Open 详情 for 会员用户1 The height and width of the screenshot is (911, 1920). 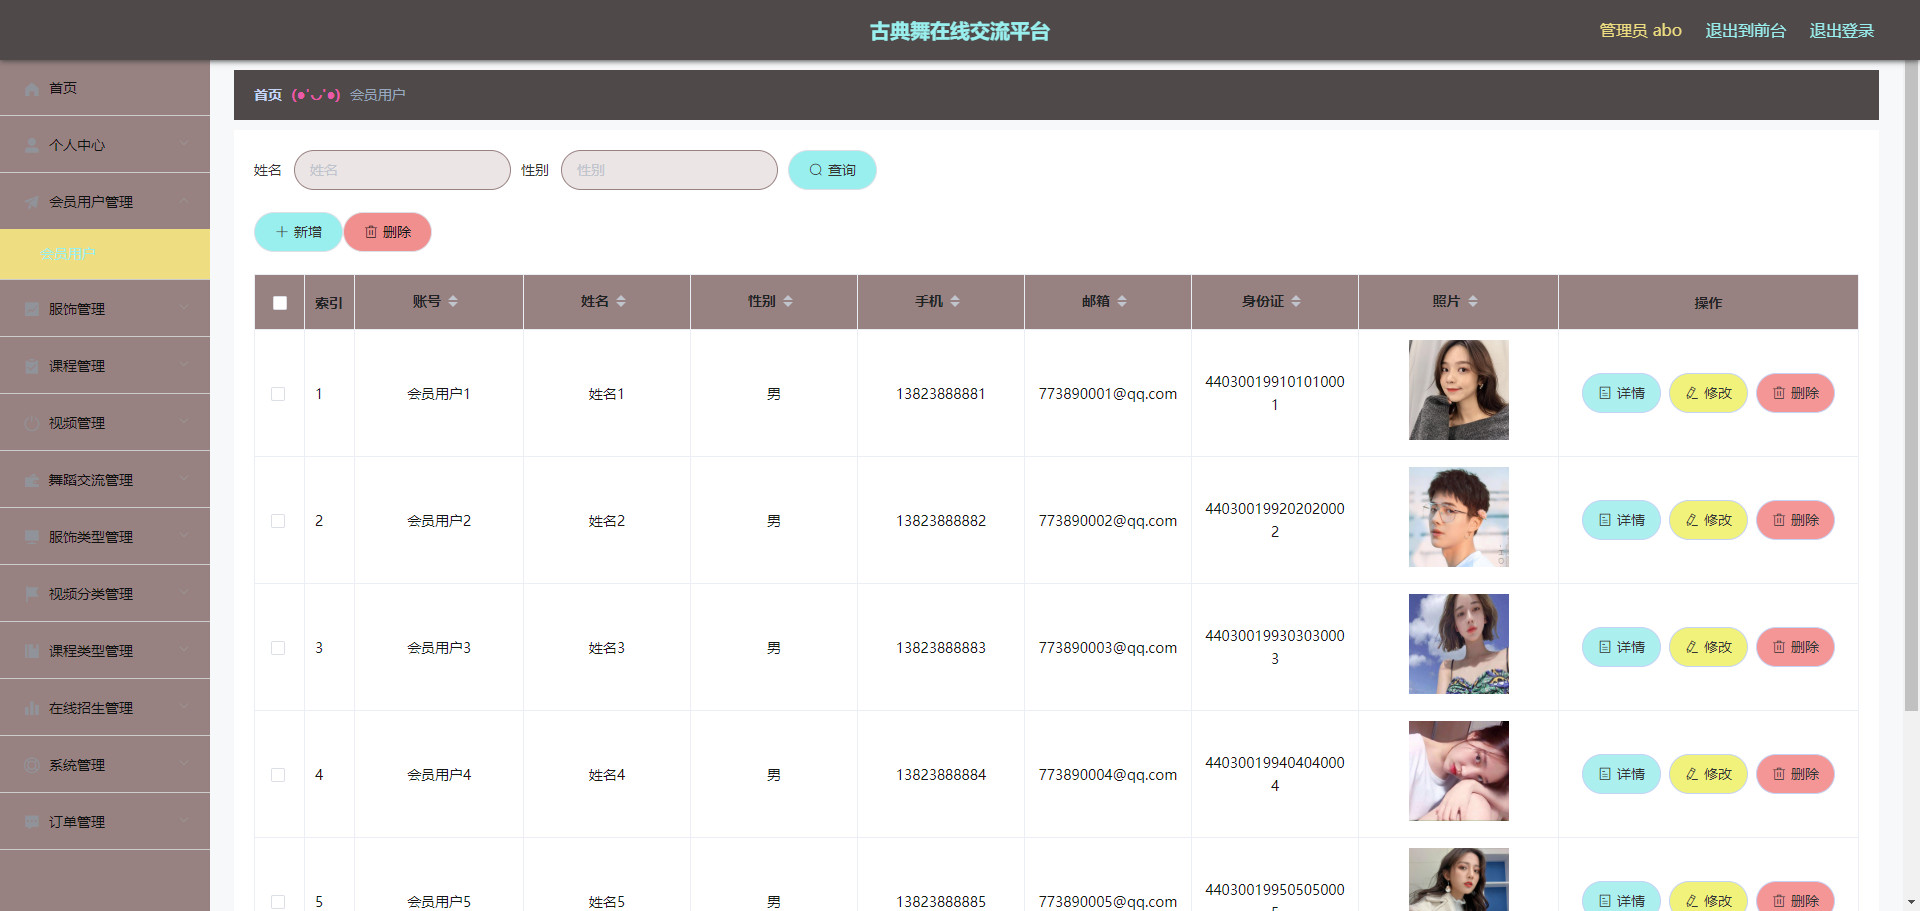click(1621, 393)
